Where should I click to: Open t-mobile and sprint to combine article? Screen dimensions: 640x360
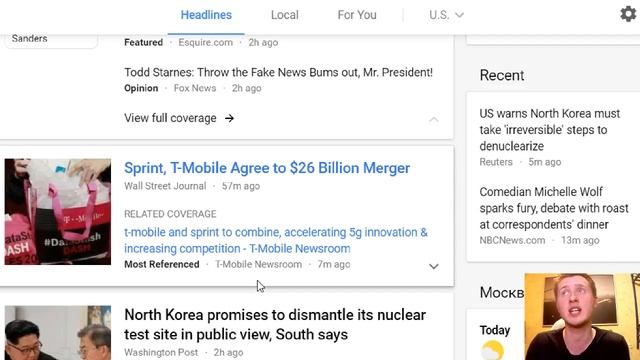click(276, 240)
